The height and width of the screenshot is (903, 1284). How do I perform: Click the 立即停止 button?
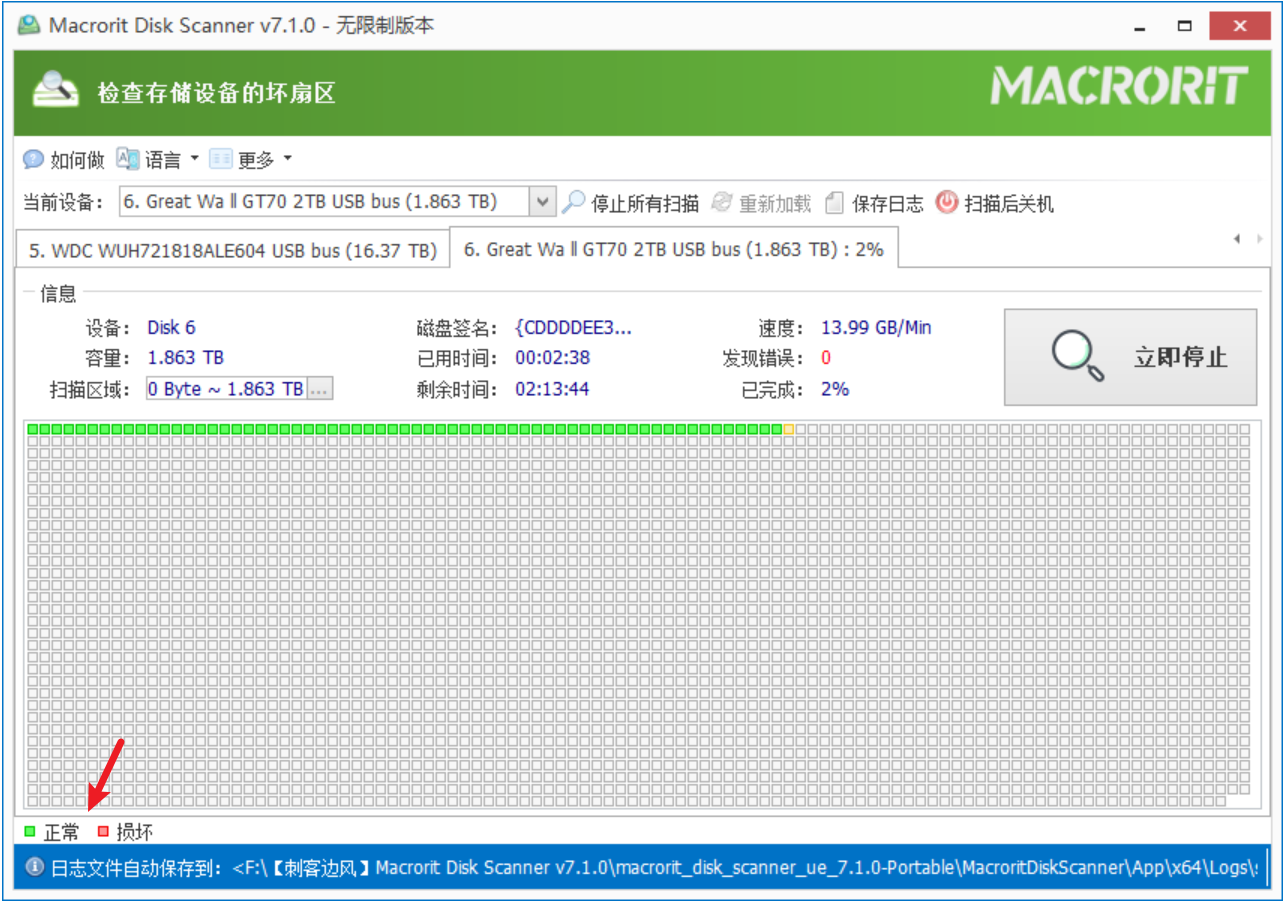click(x=1130, y=357)
